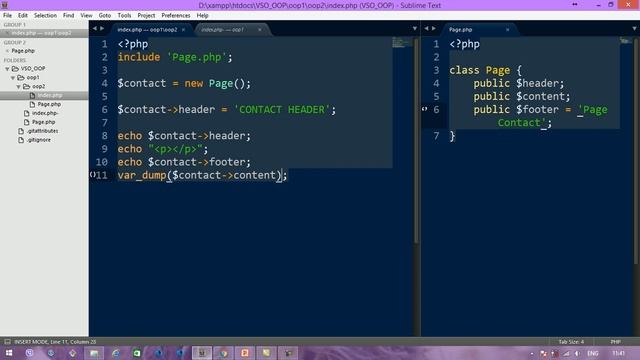The image size is (640, 360).
Task: Select the Page.php tab in right pane
Action: 460,30
